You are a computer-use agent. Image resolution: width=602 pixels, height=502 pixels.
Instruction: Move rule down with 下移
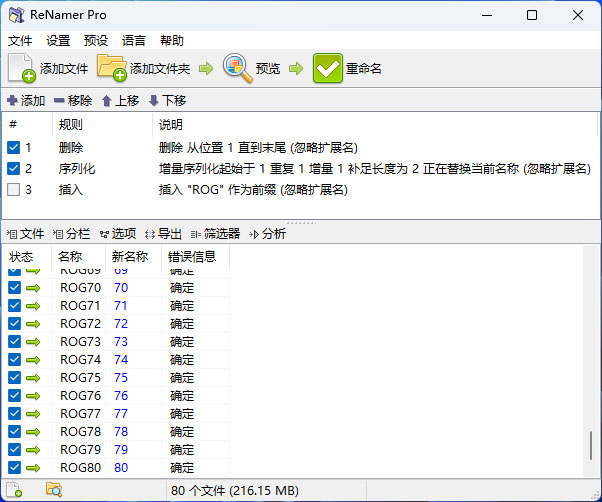167,101
